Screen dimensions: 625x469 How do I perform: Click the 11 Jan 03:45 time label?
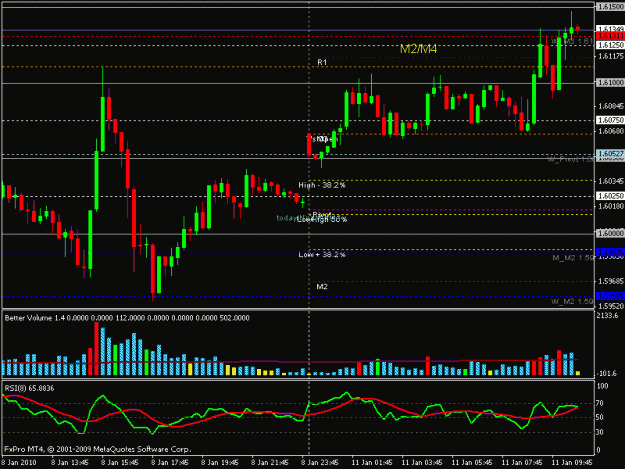tap(422, 462)
